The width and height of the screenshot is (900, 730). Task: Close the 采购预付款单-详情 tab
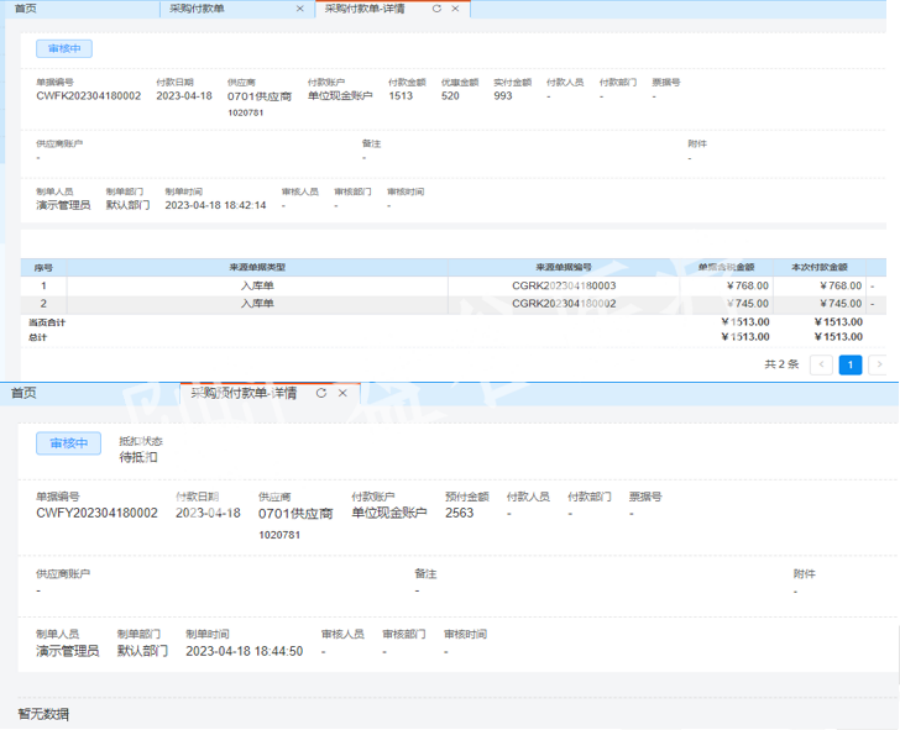(343, 393)
